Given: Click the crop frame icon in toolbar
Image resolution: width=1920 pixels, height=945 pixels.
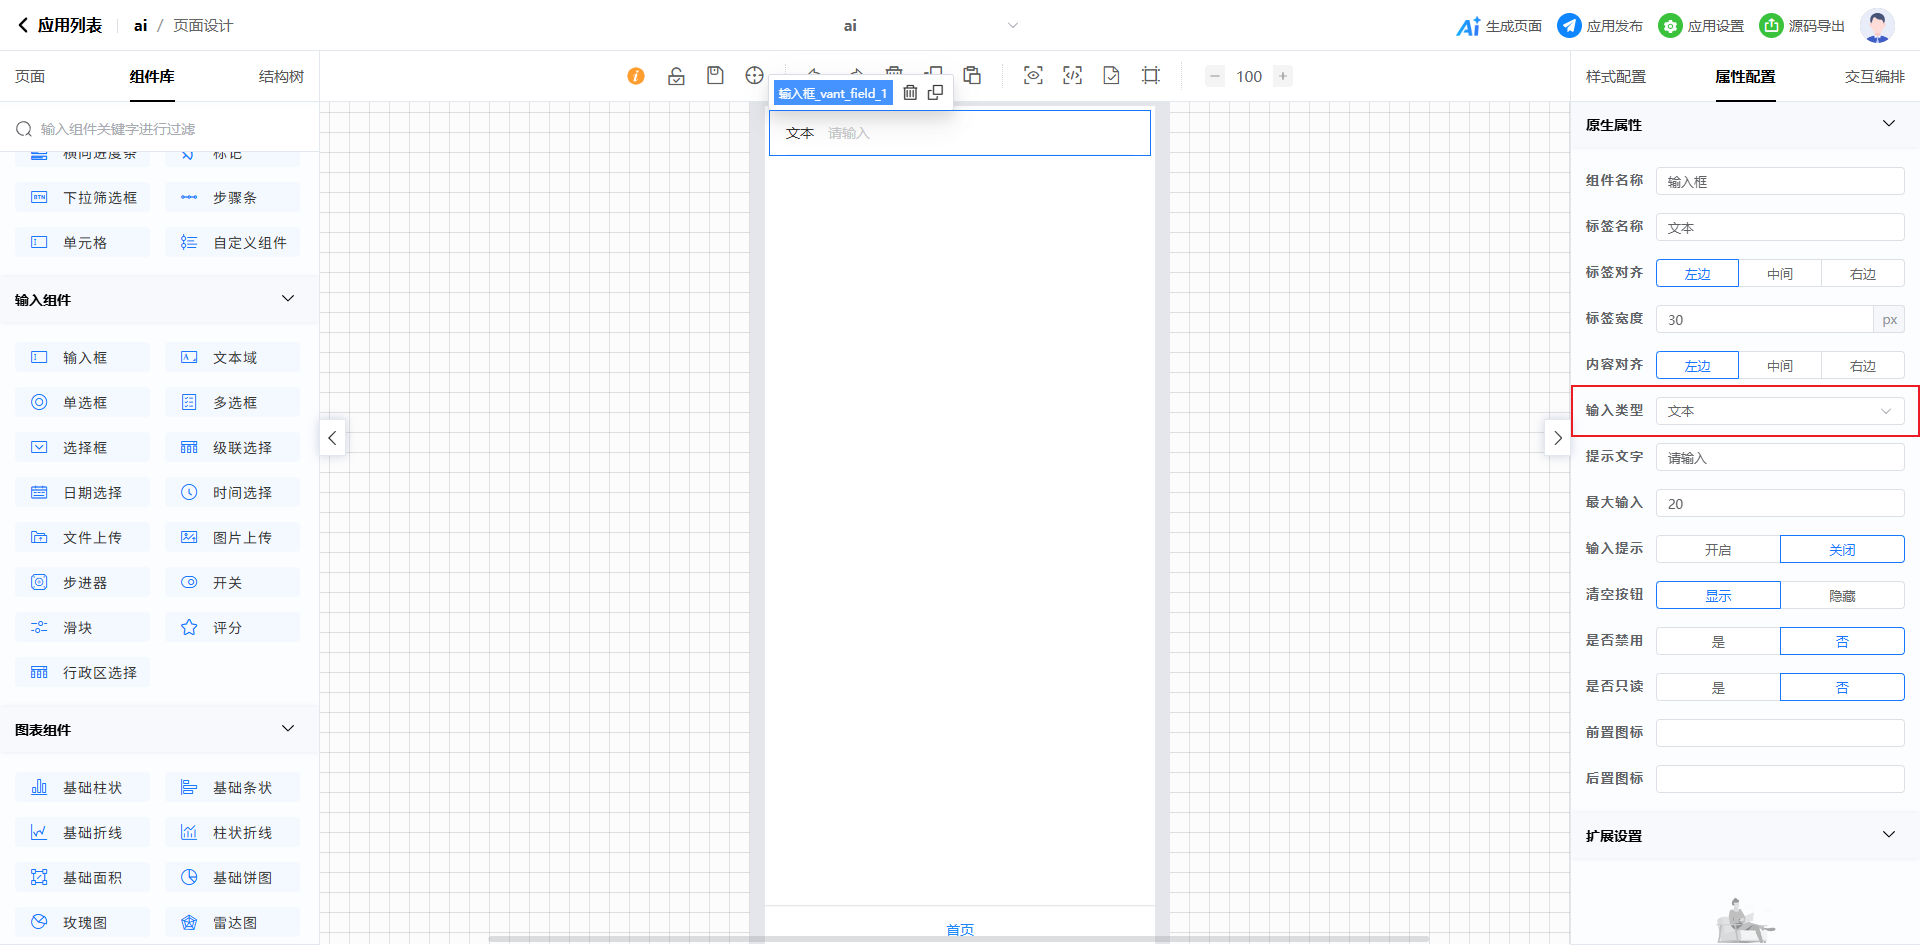Looking at the screenshot, I should [1151, 76].
